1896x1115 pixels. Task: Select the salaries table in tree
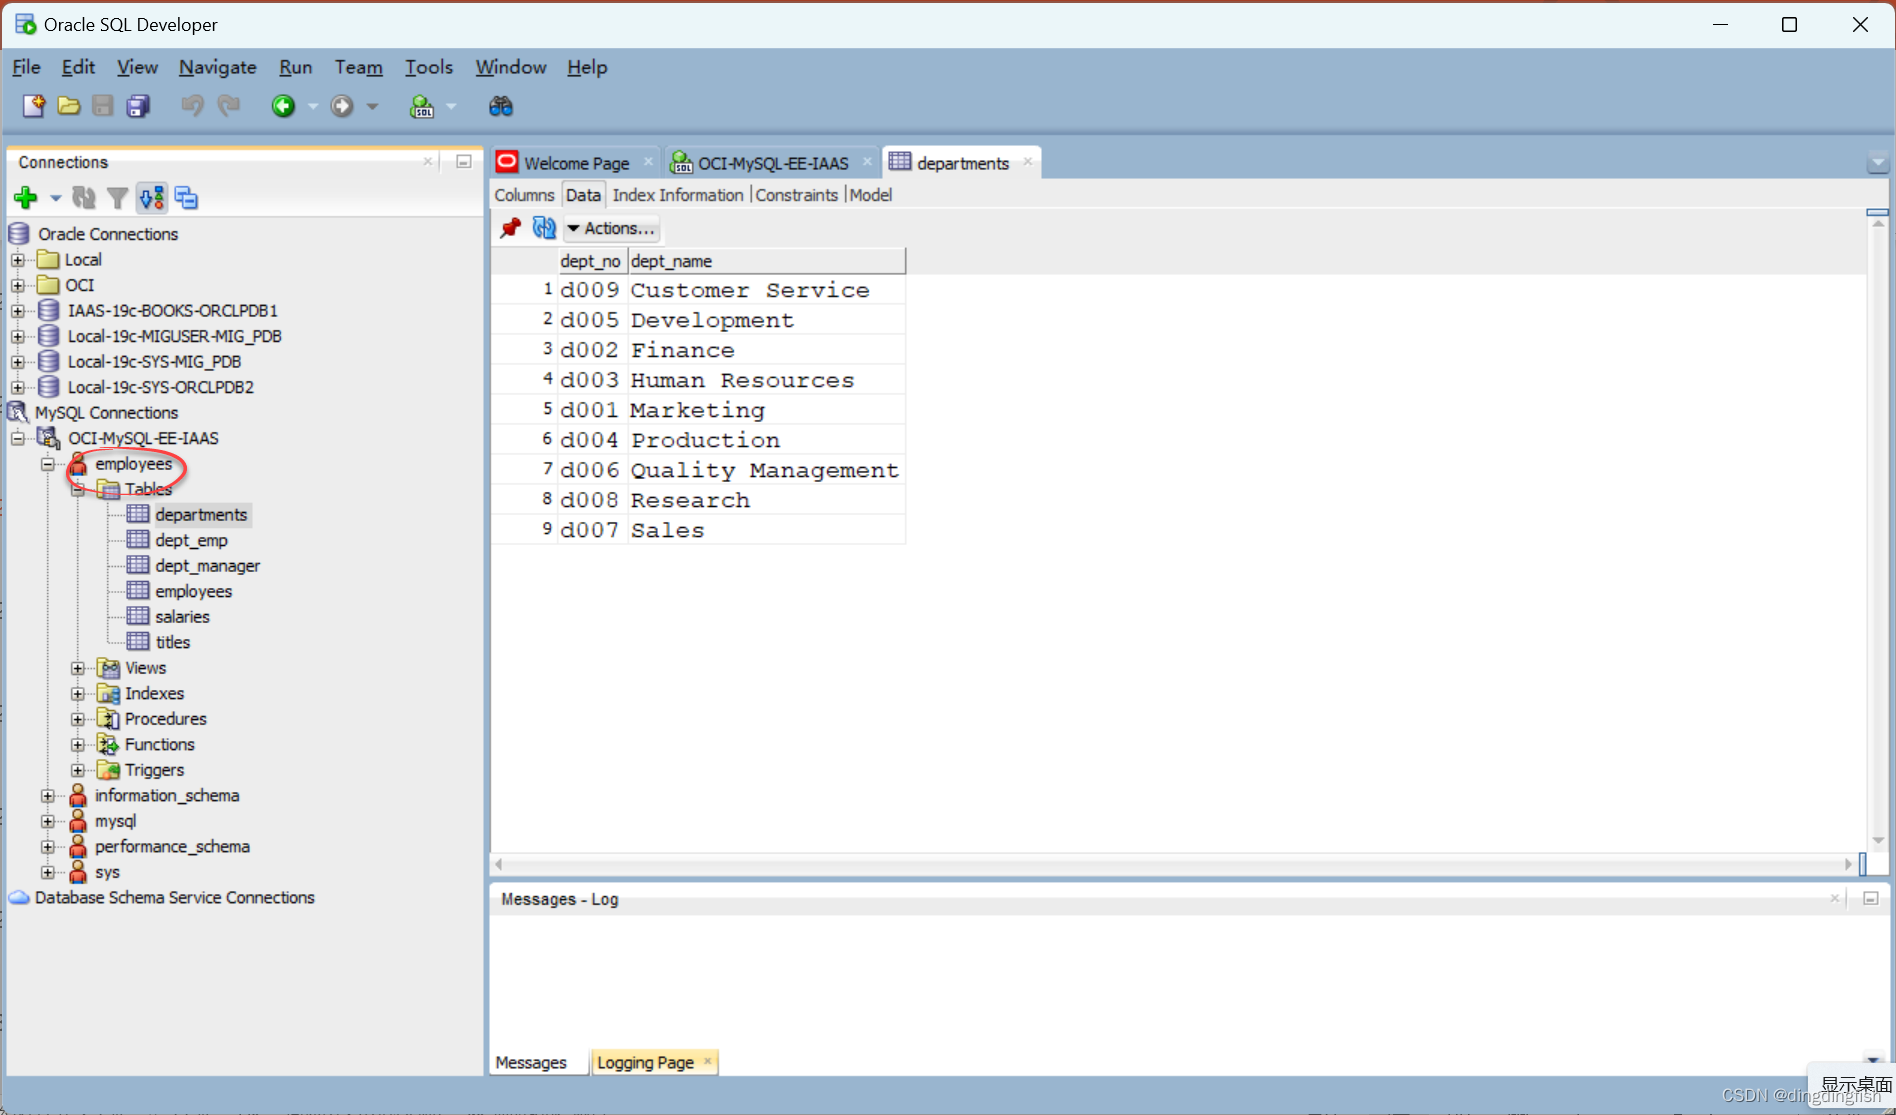(182, 617)
